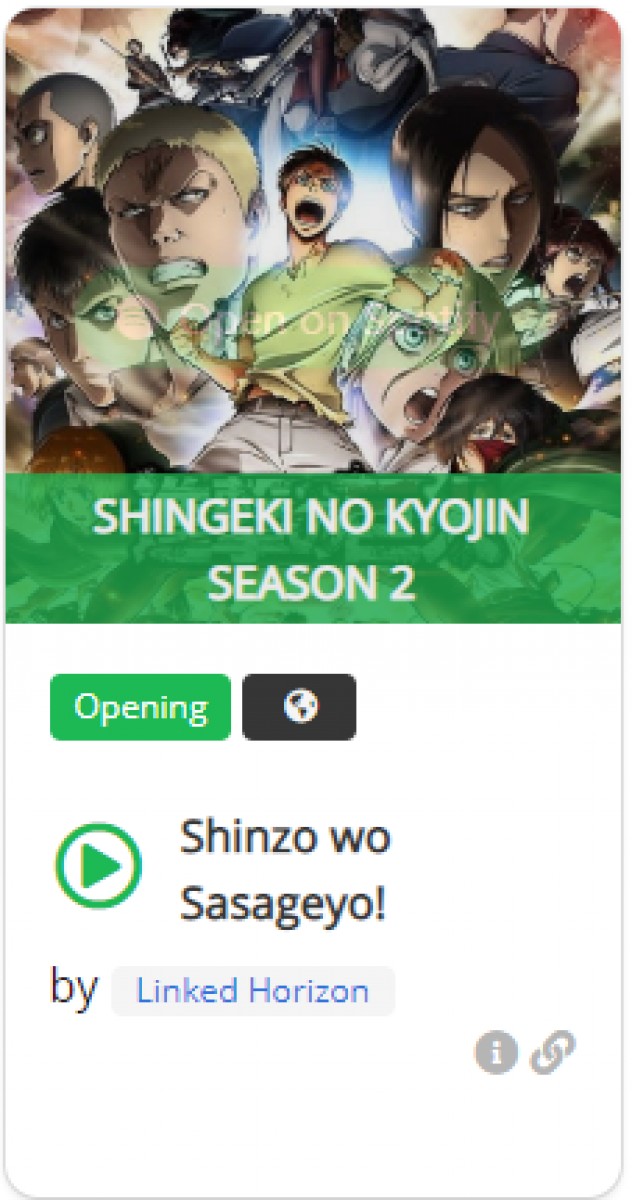Click the dark badge with globe symbol
The height and width of the screenshot is (1200, 632).
coord(300,707)
